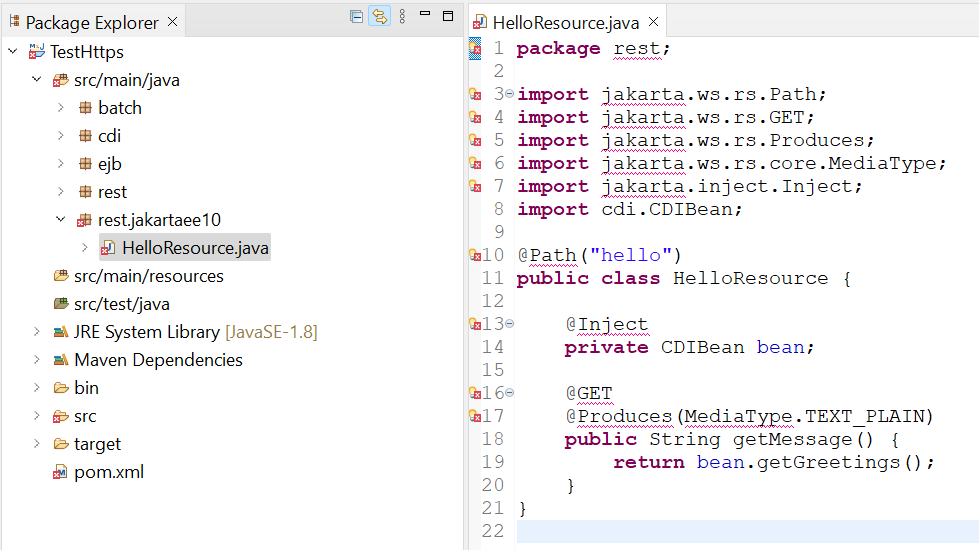979x550 pixels.
Task: Fold the imports block at line 3
Action: tap(509, 94)
